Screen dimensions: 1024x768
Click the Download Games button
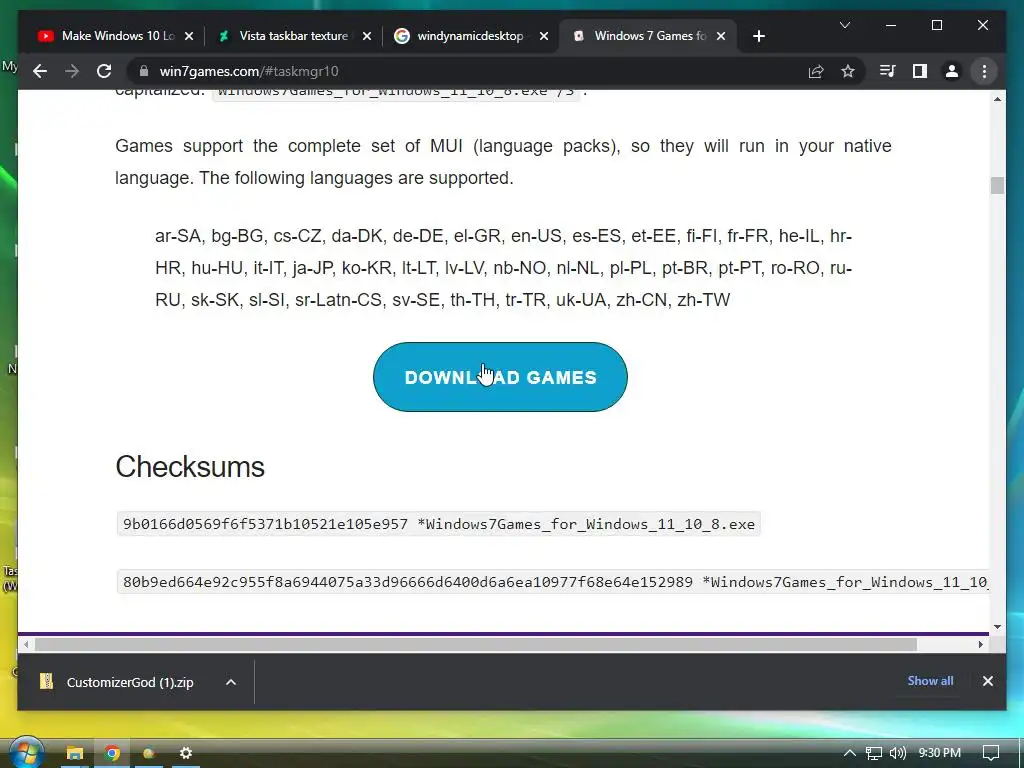(500, 377)
